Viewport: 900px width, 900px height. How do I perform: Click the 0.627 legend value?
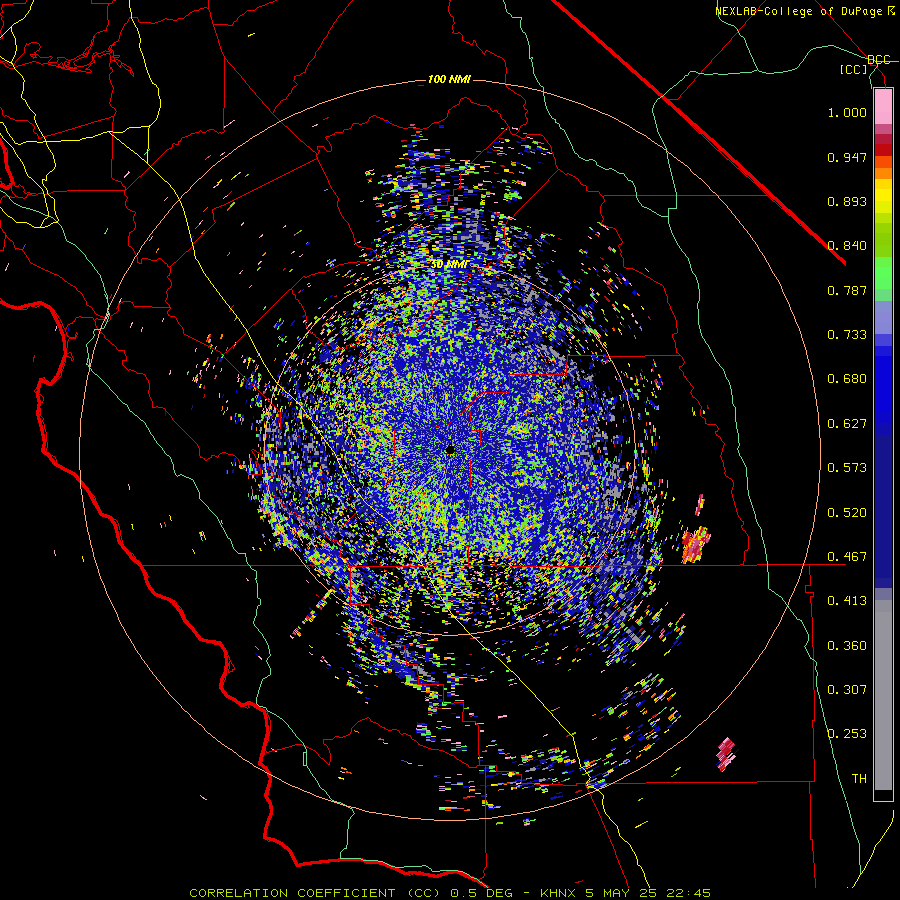pyautogui.click(x=847, y=424)
